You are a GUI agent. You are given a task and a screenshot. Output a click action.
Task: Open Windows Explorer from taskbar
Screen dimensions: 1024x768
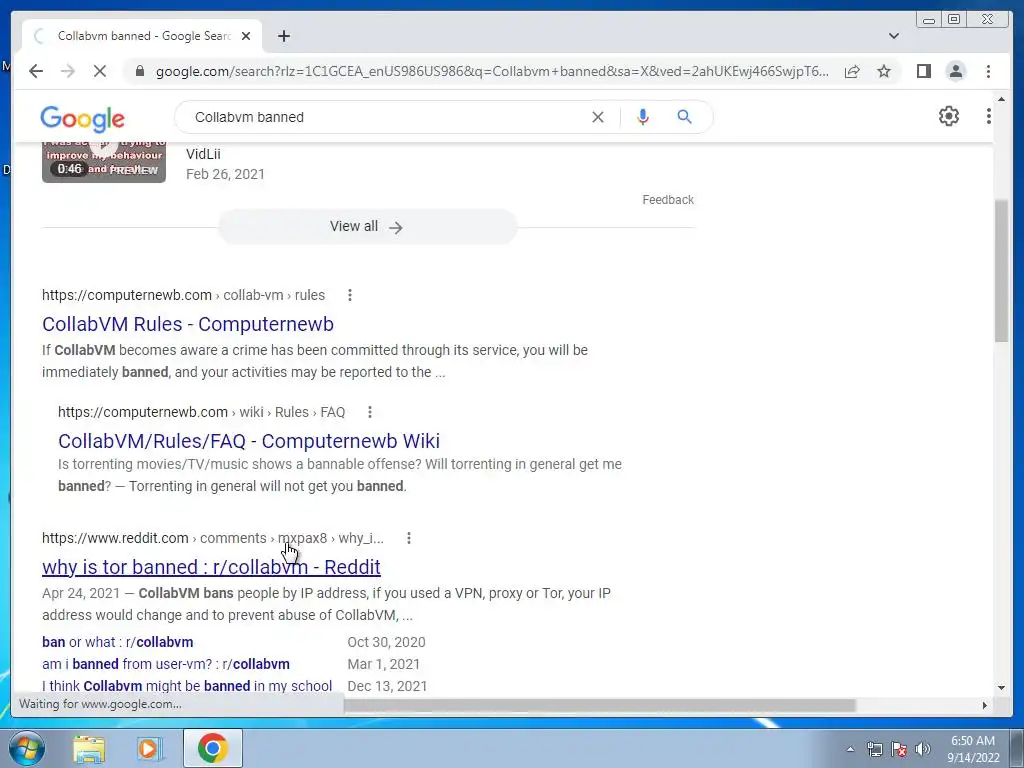pyautogui.click(x=89, y=749)
